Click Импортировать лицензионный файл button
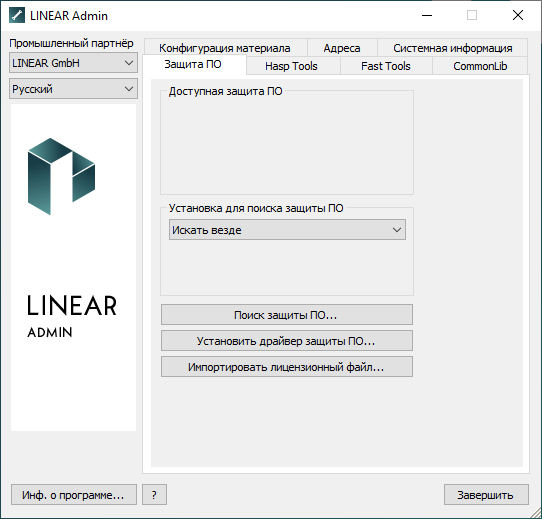Image resolution: width=542 pixels, height=519 pixels. click(x=287, y=367)
